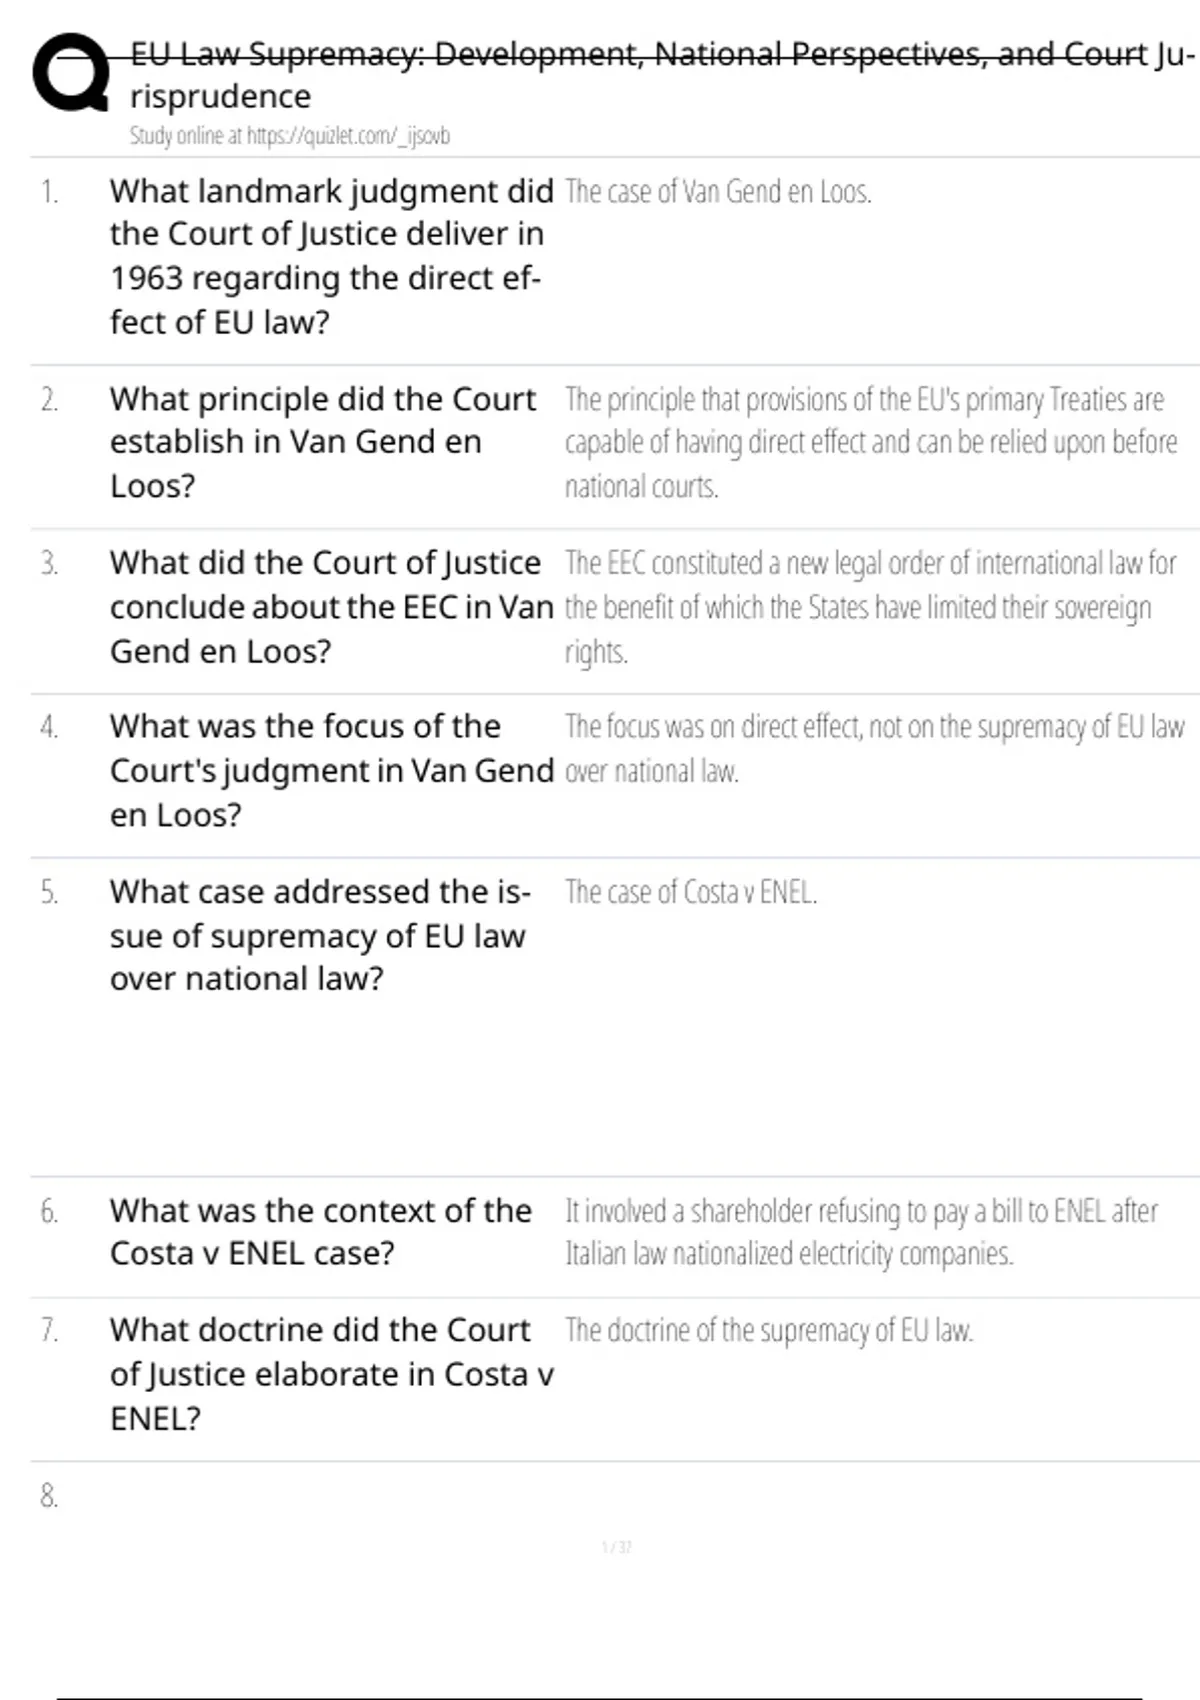Click the answer 'focus was on direct effect'
The height and width of the screenshot is (1700, 1200).
click(x=874, y=748)
